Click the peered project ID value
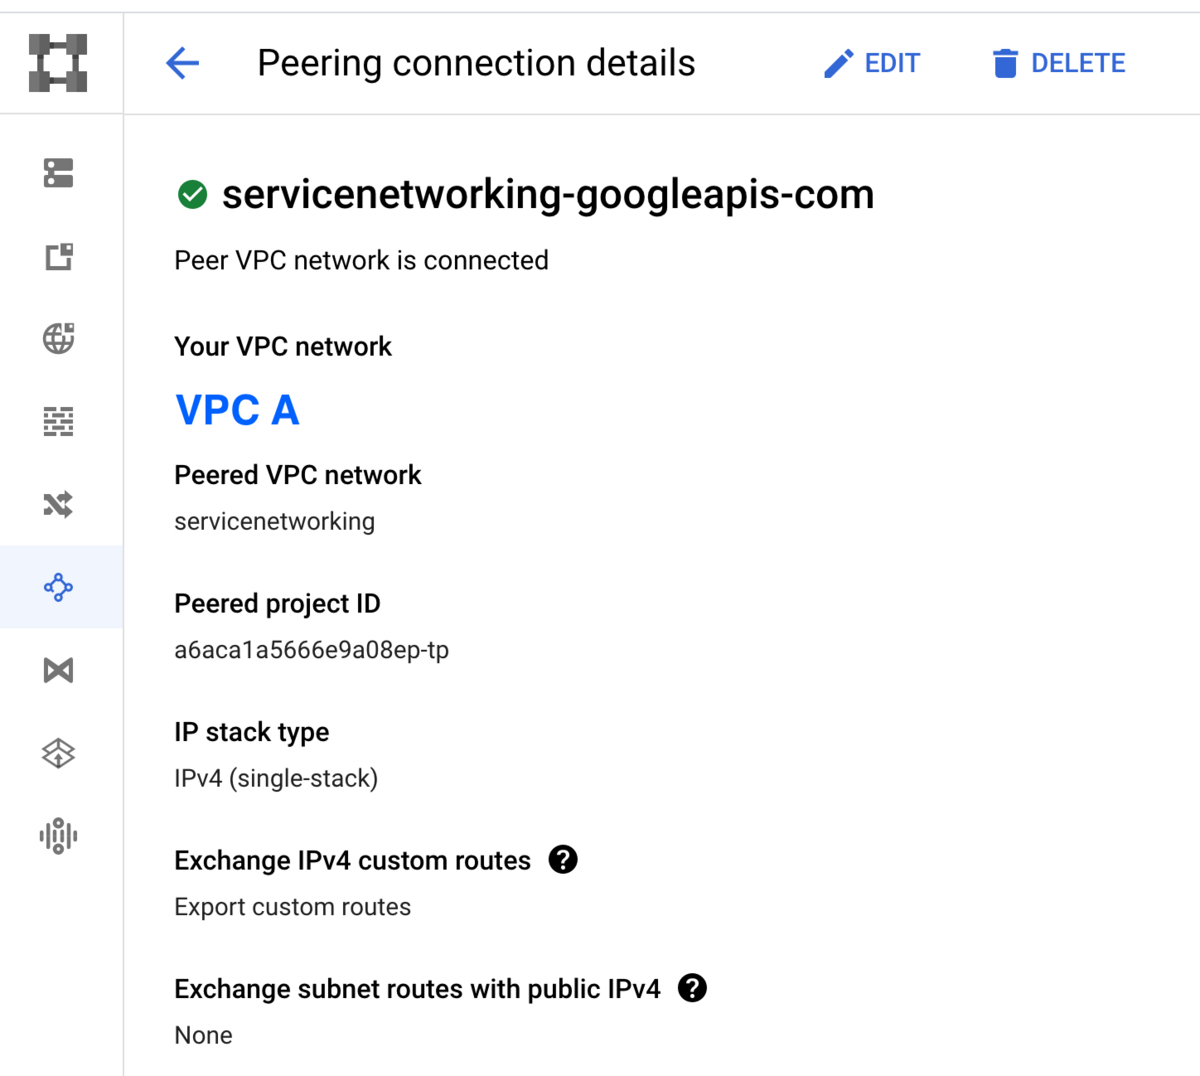The height and width of the screenshot is (1076, 1200). point(311,650)
